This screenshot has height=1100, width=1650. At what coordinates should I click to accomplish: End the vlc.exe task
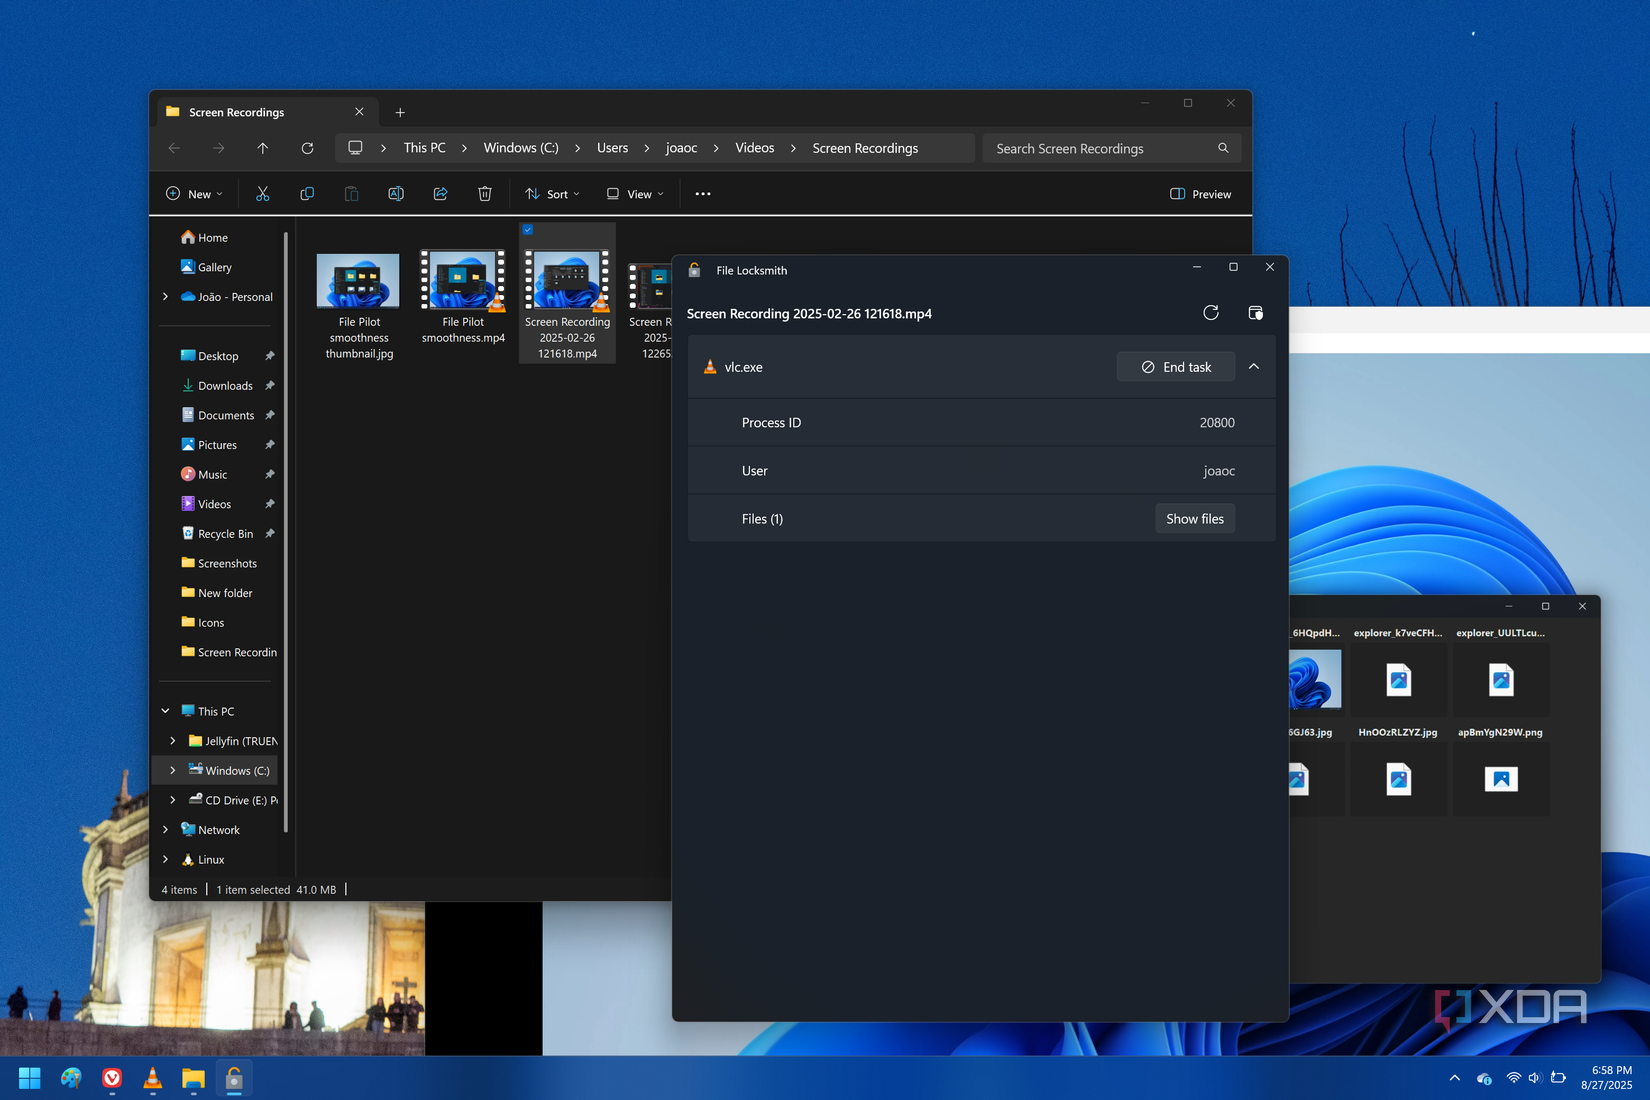tap(1175, 366)
